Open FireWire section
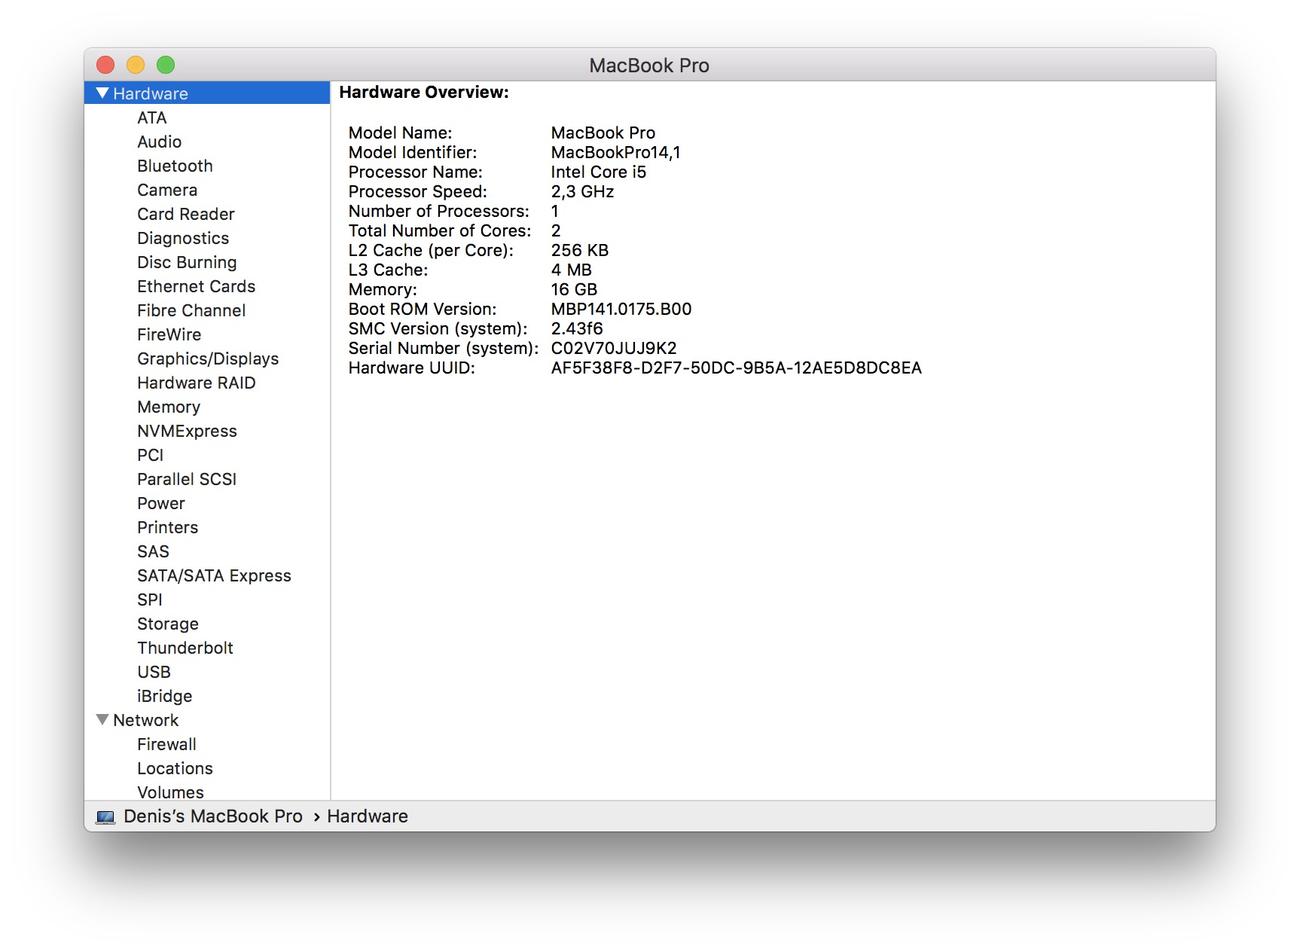The image size is (1300, 952). pyautogui.click(x=169, y=334)
